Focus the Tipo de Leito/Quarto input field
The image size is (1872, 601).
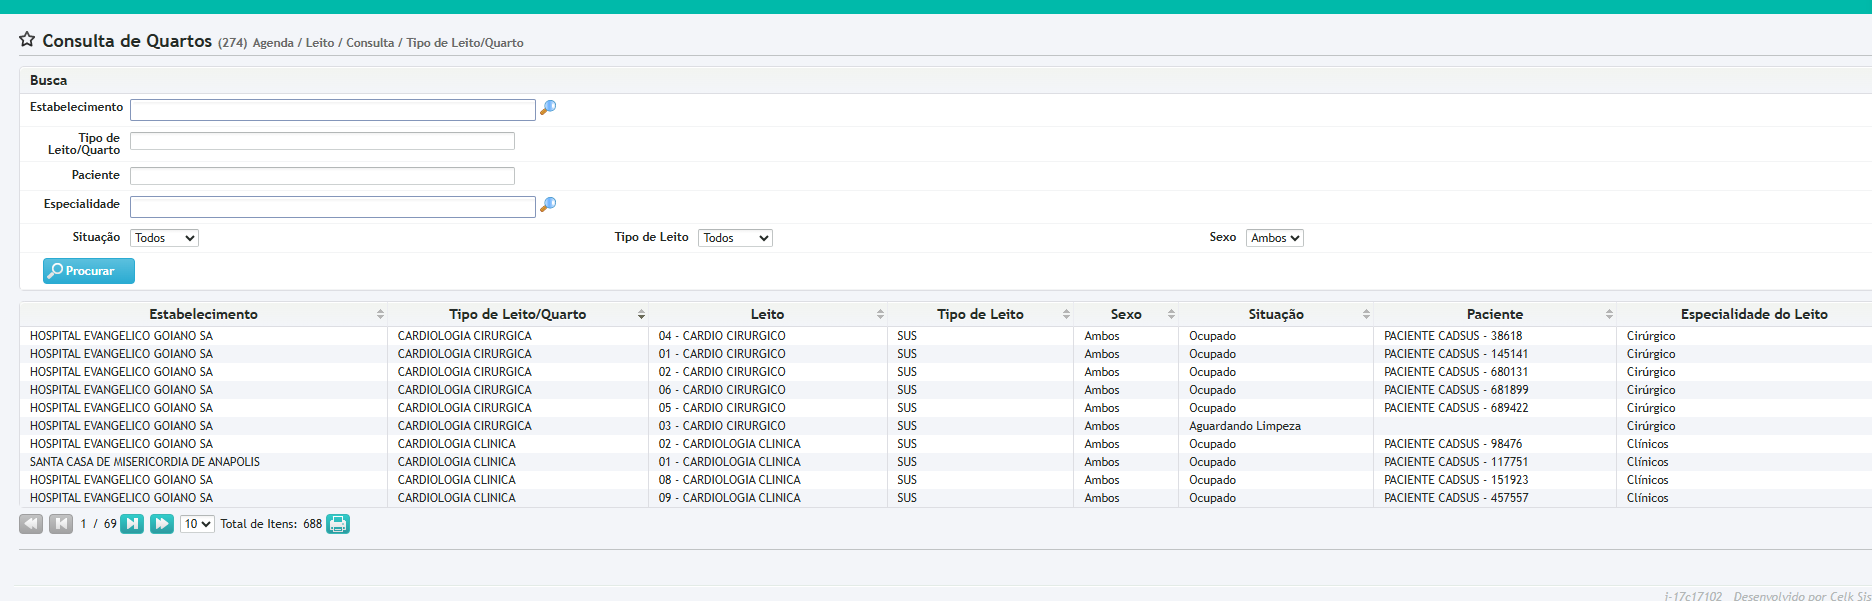(x=322, y=142)
